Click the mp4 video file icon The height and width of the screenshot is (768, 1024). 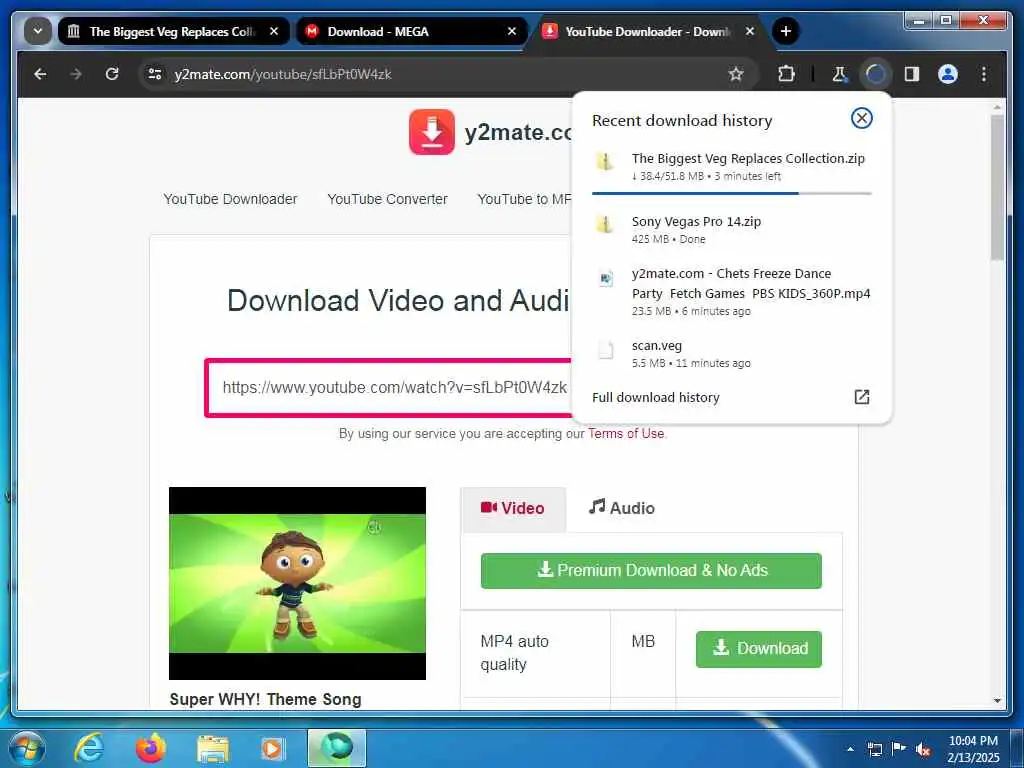[606, 279]
